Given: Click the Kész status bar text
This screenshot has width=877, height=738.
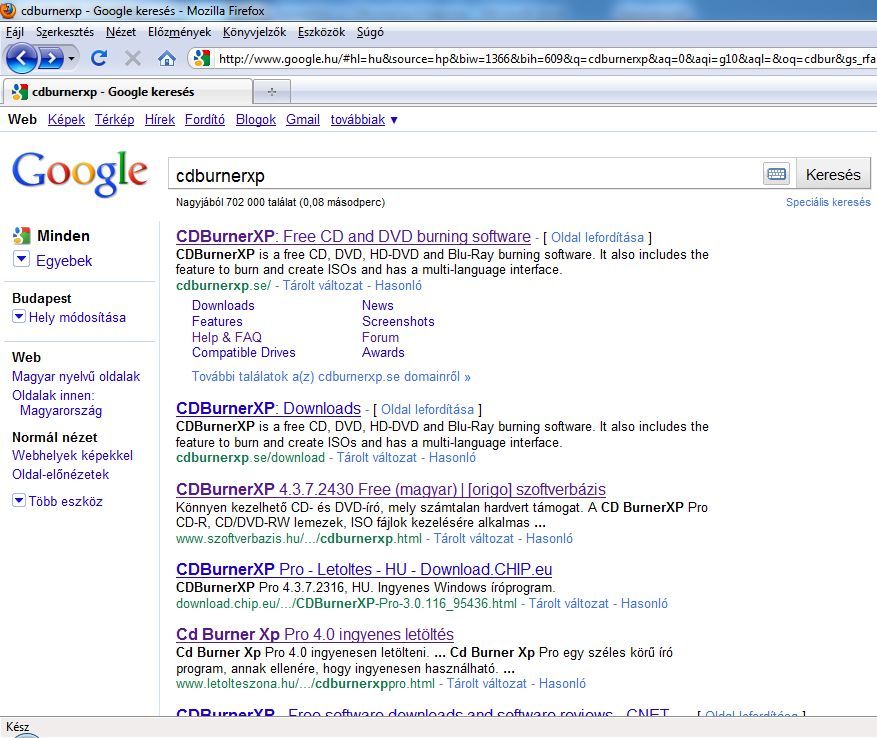Looking at the screenshot, I should (x=17, y=726).
